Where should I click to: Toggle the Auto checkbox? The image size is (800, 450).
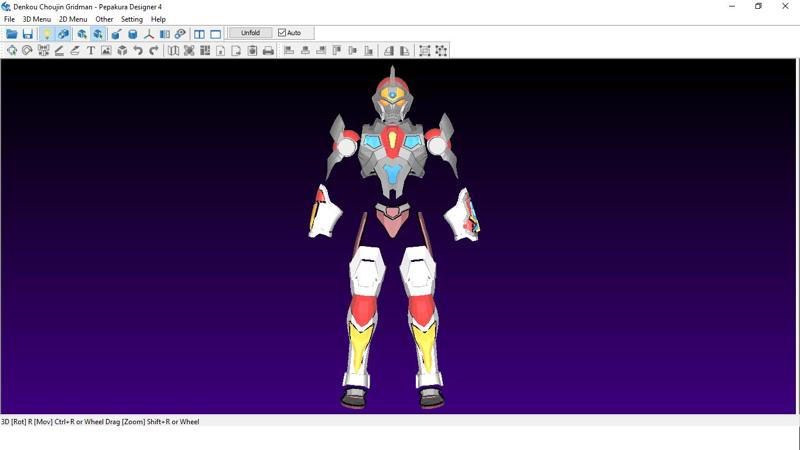pos(289,33)
